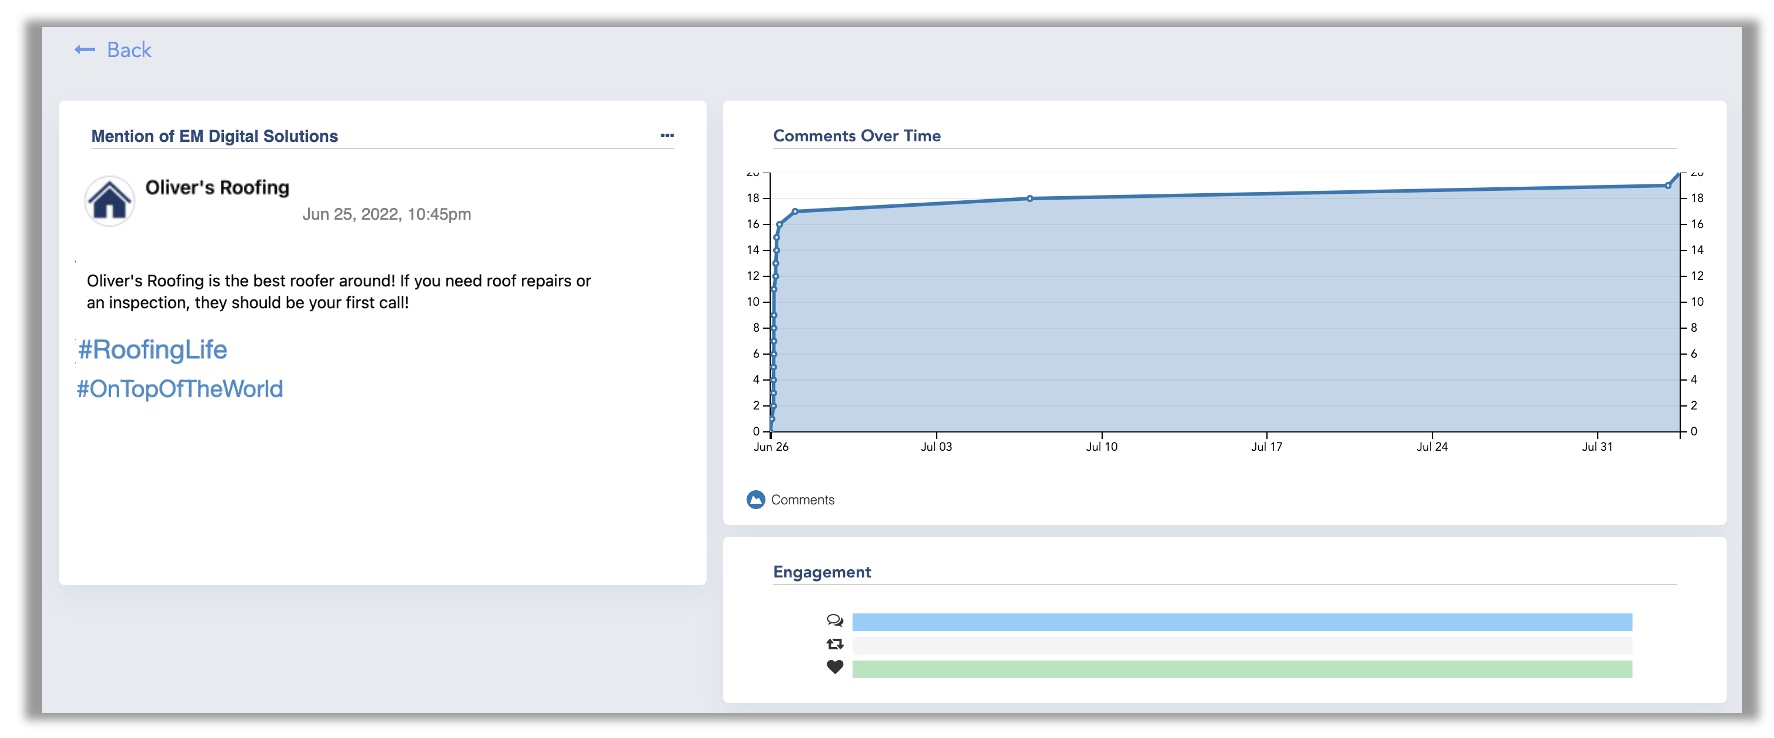Open the three-dot menu on the mention card

[x=667, y=135]
